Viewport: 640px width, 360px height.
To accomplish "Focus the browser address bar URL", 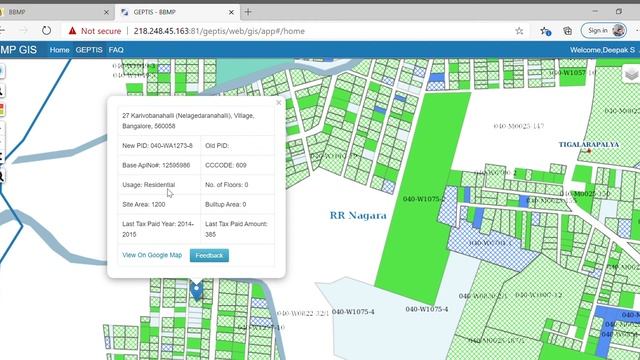I will click(219, 31).
